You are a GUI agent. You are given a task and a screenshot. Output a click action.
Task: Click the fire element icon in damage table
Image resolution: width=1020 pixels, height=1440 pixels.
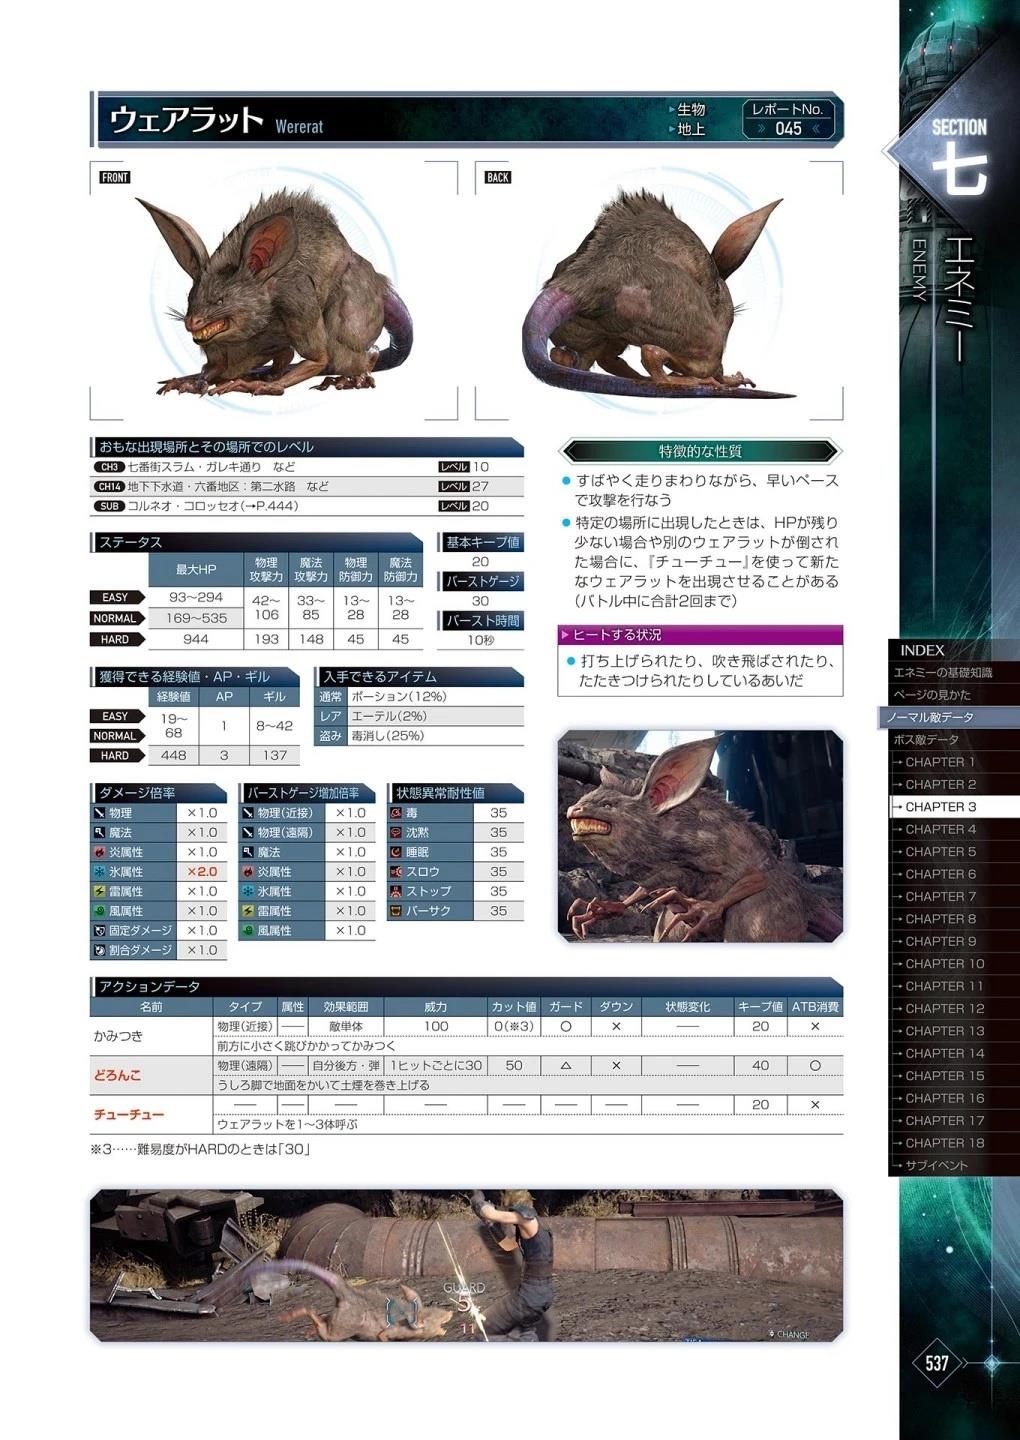click(x=99, y=852)
